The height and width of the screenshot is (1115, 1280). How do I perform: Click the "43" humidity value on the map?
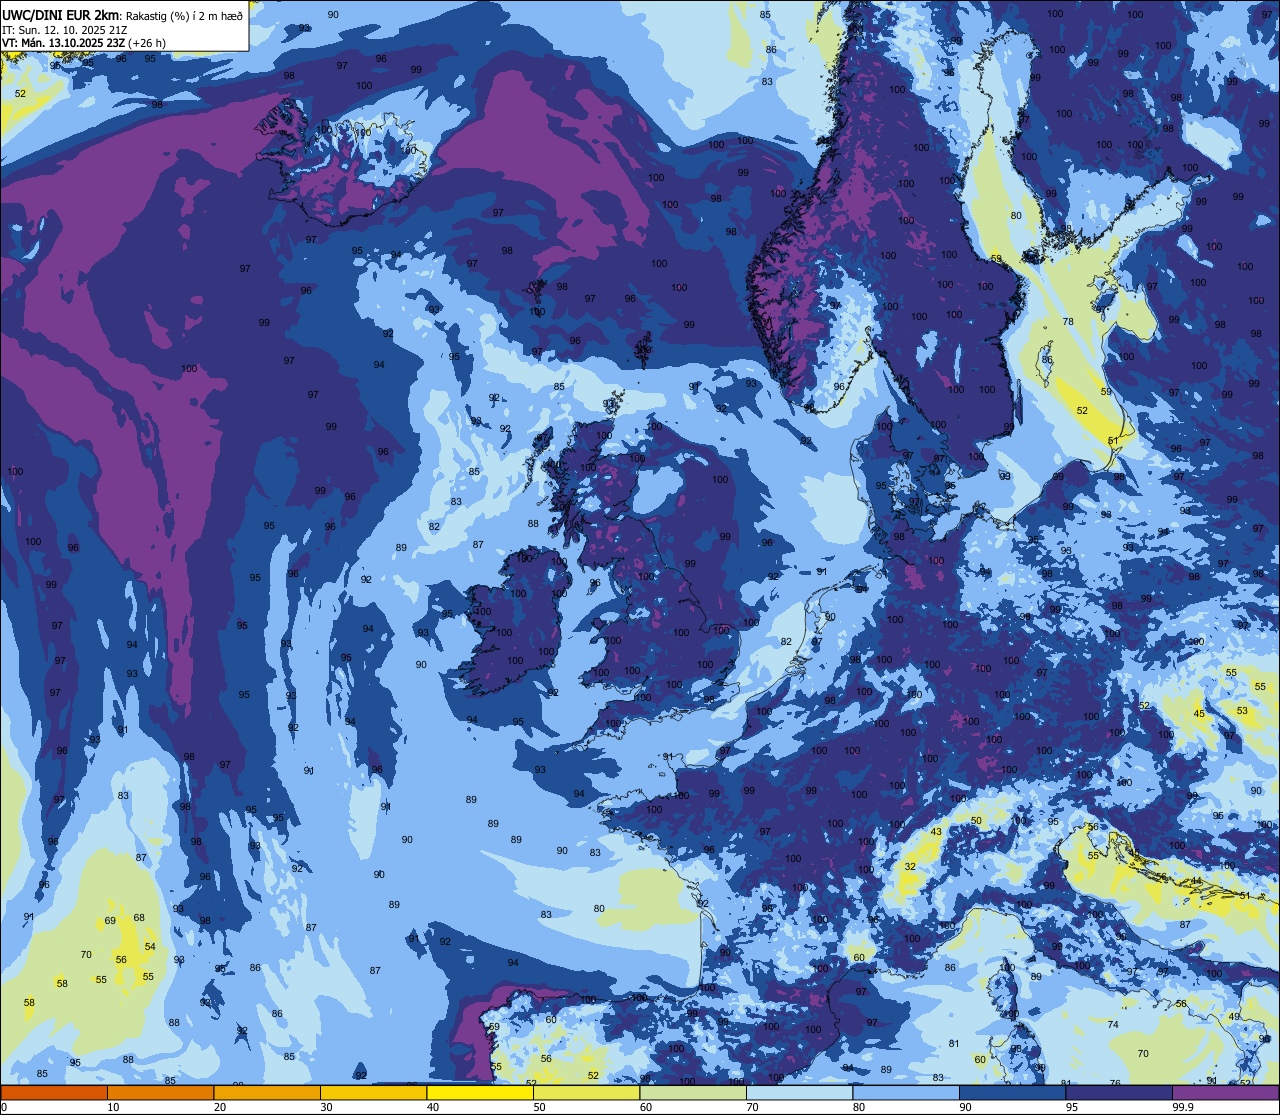pos(936,832)
